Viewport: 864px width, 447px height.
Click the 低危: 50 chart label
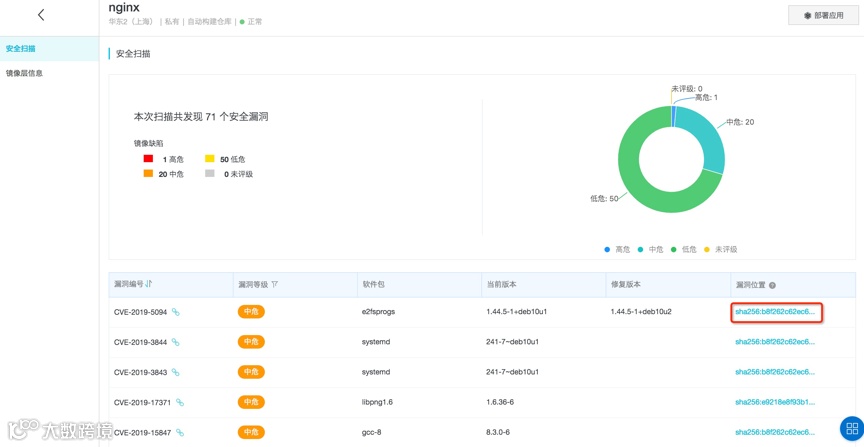(x=604, y=198)
